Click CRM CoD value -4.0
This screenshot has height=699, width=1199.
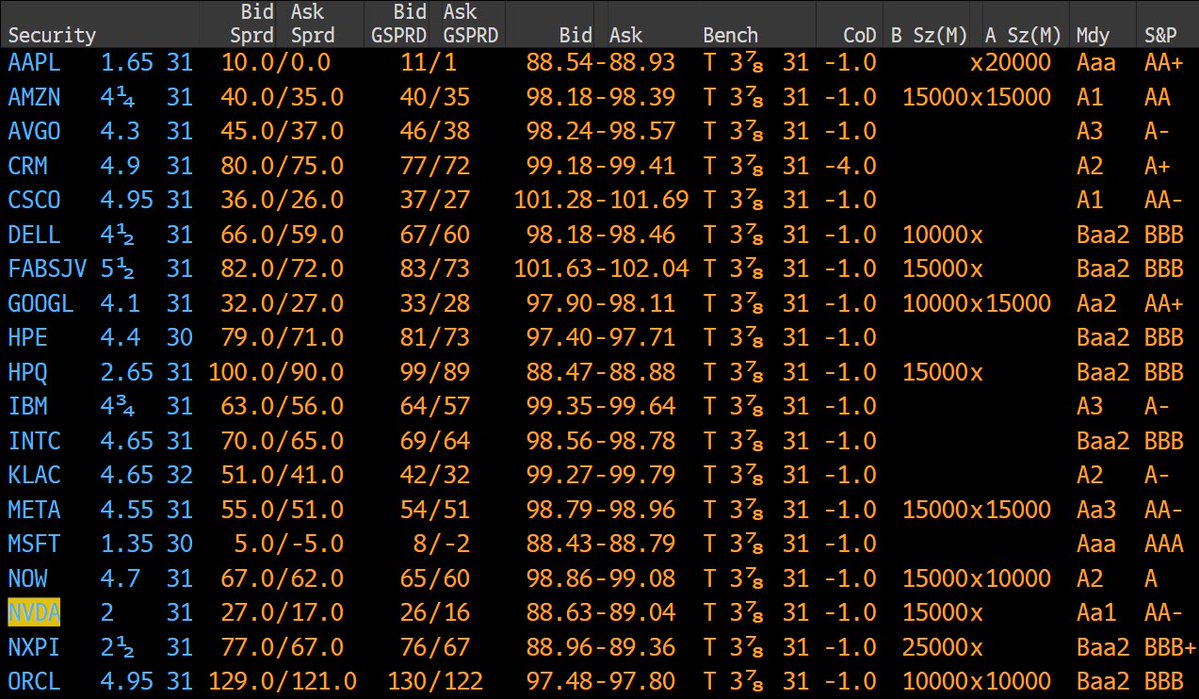point(850,166)
